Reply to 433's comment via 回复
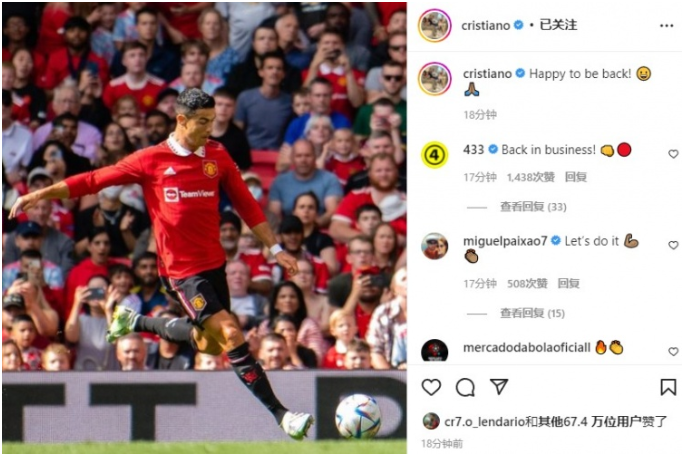This screenshot has height=456, width=684. coord(575,177)
